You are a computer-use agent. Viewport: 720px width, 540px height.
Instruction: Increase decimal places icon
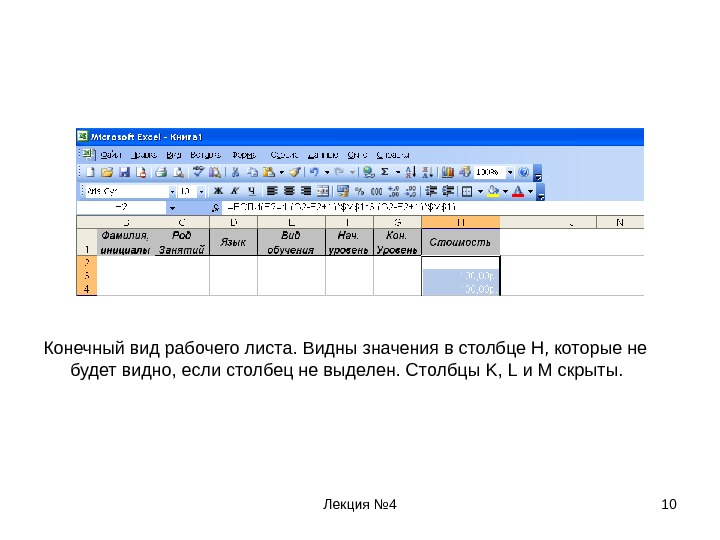pyautogui.click(x=394, y=191)
